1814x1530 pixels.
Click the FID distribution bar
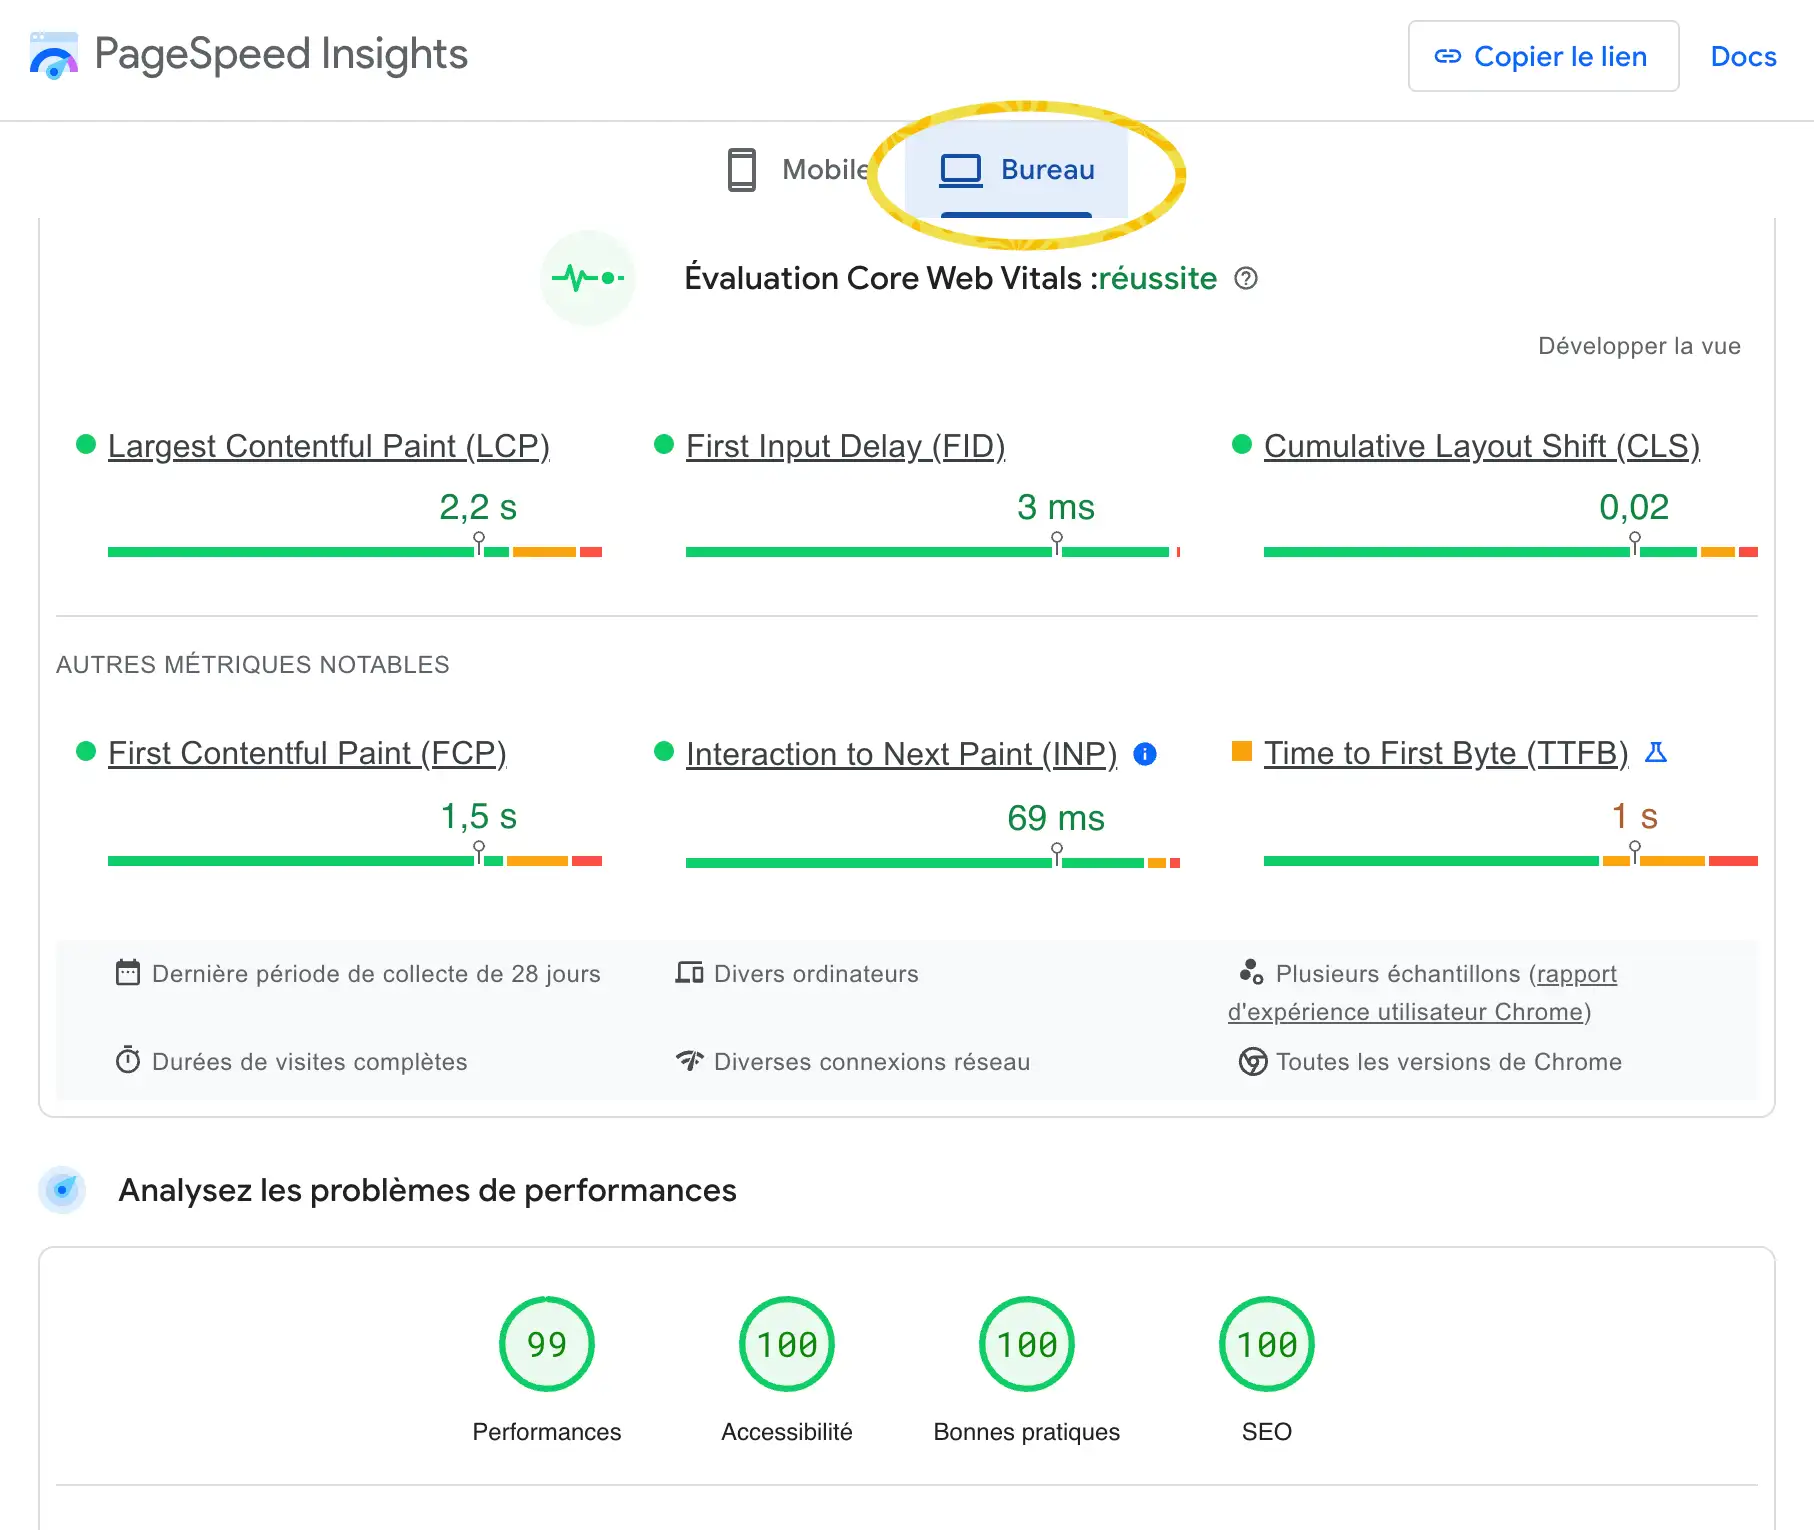[x=933, y=551]
